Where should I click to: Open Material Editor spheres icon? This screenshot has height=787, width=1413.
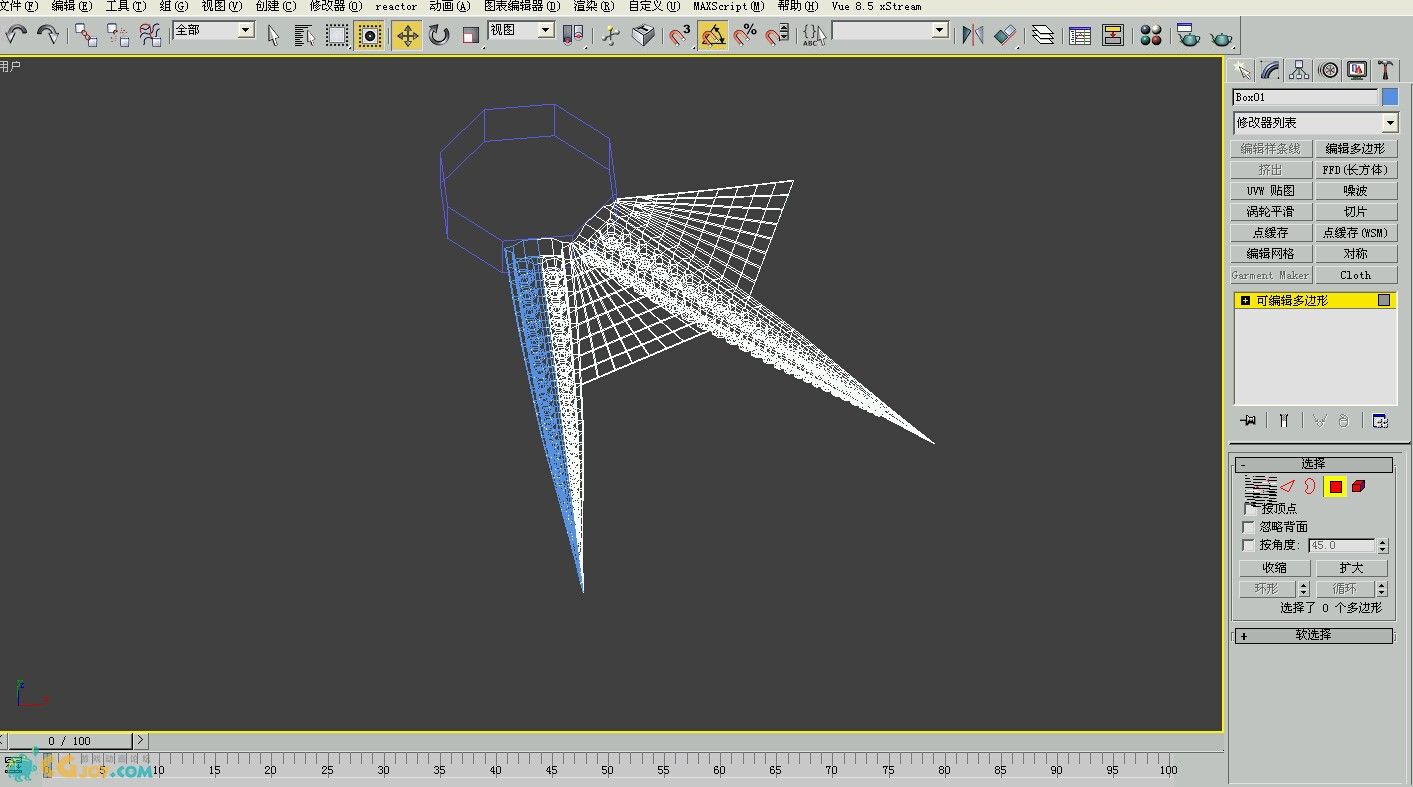tap(1151, 35)
